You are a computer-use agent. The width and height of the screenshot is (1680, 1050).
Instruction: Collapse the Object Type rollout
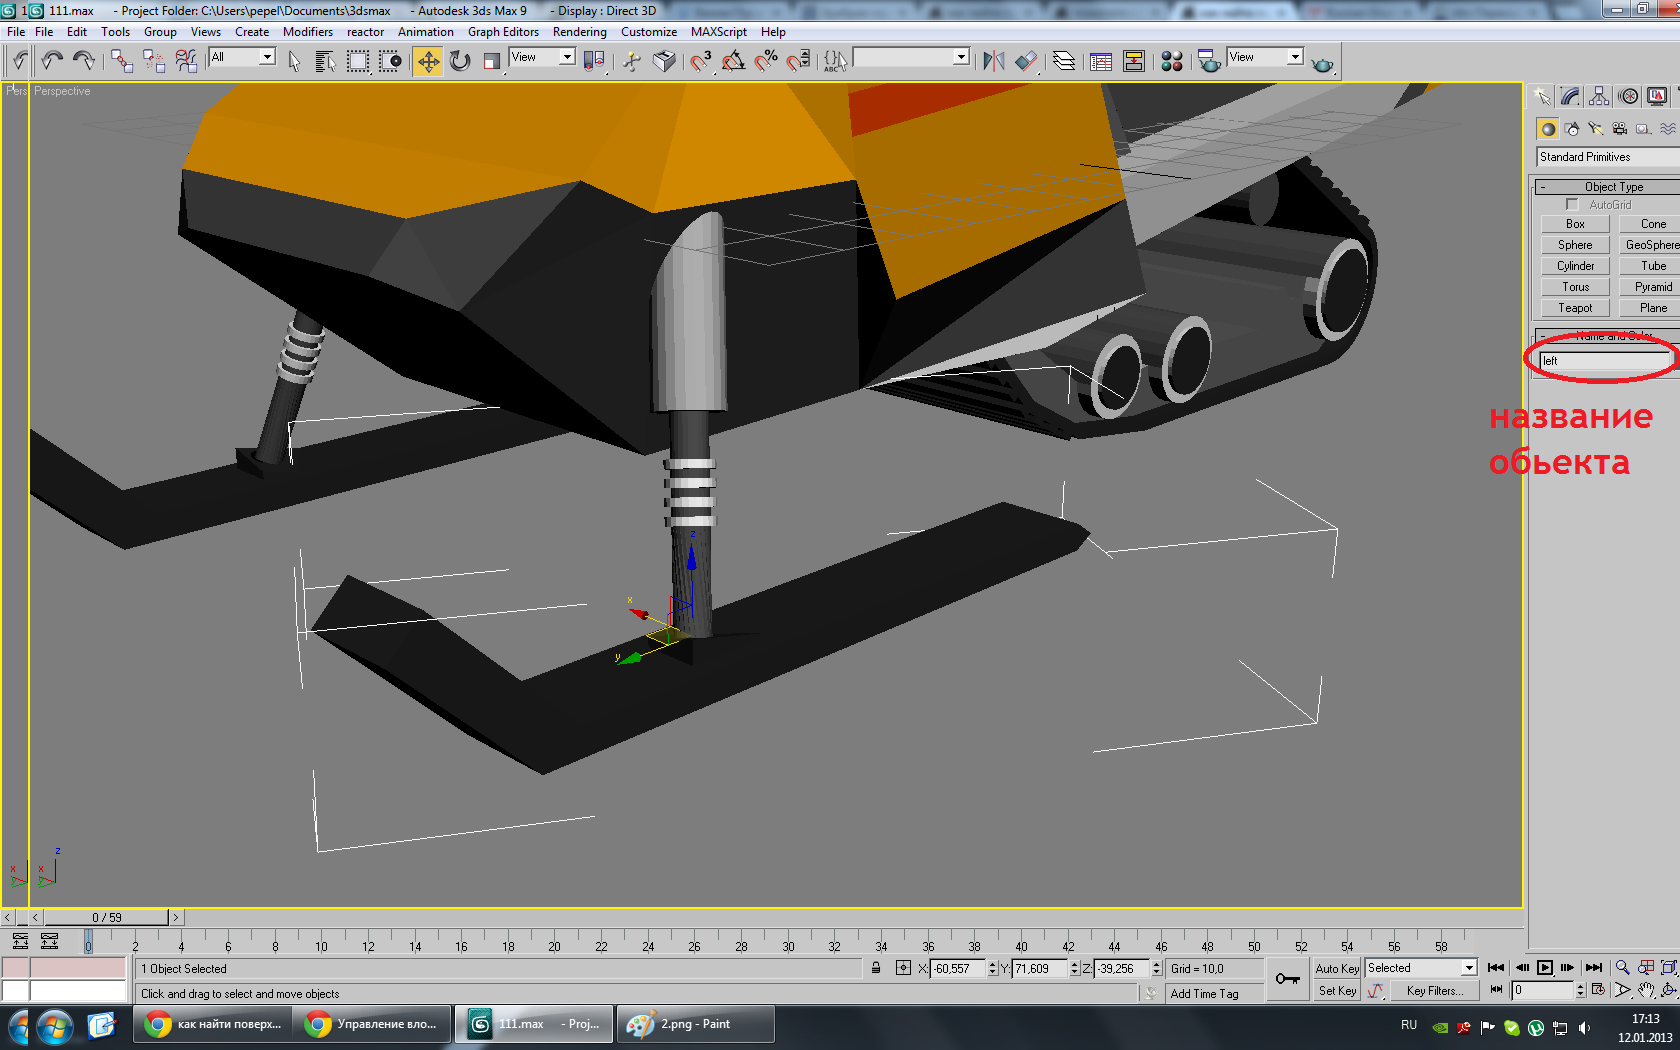pyautogui.click(x=1612, y=187)
